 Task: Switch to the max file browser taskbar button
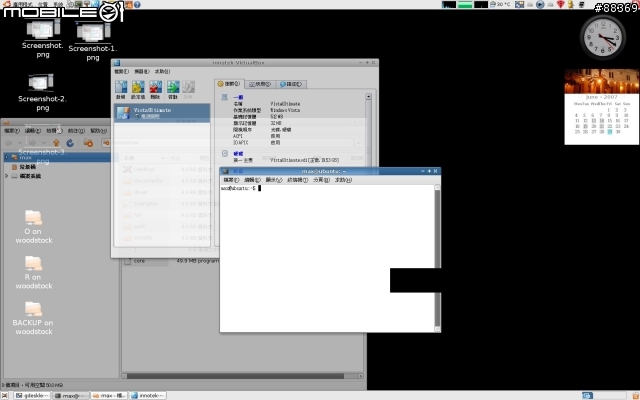(109, 396)
